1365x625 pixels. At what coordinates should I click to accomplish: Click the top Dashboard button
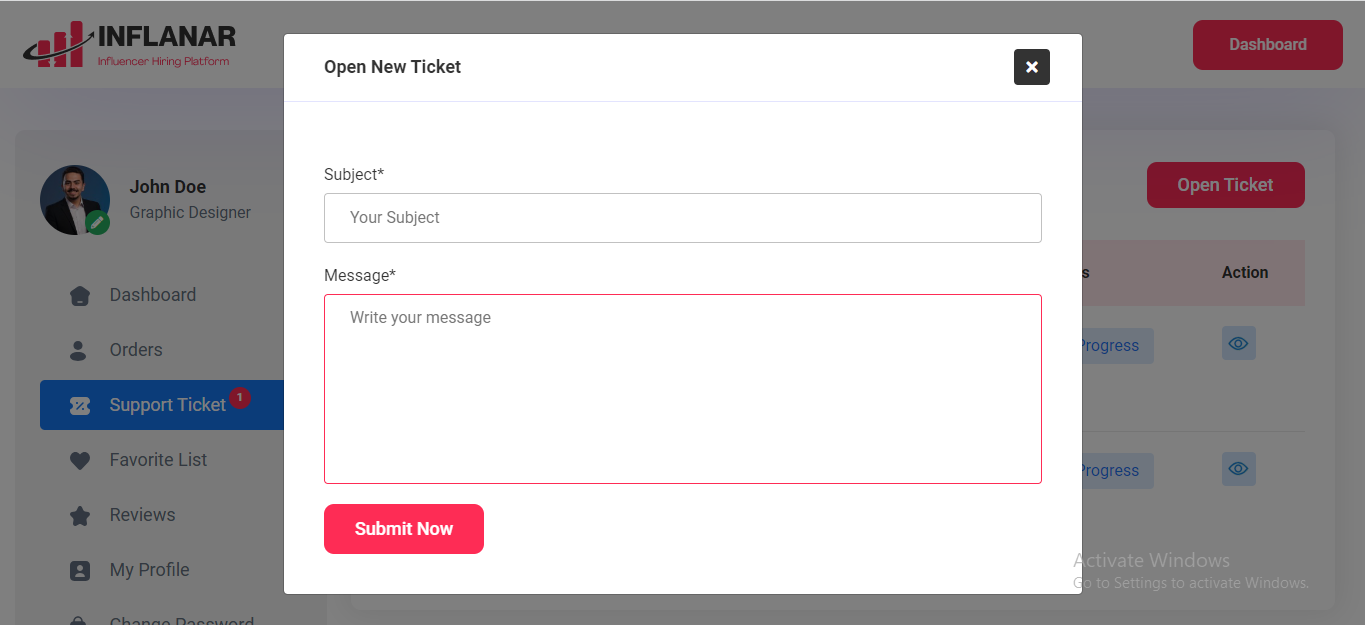(x=1267, y=45)
